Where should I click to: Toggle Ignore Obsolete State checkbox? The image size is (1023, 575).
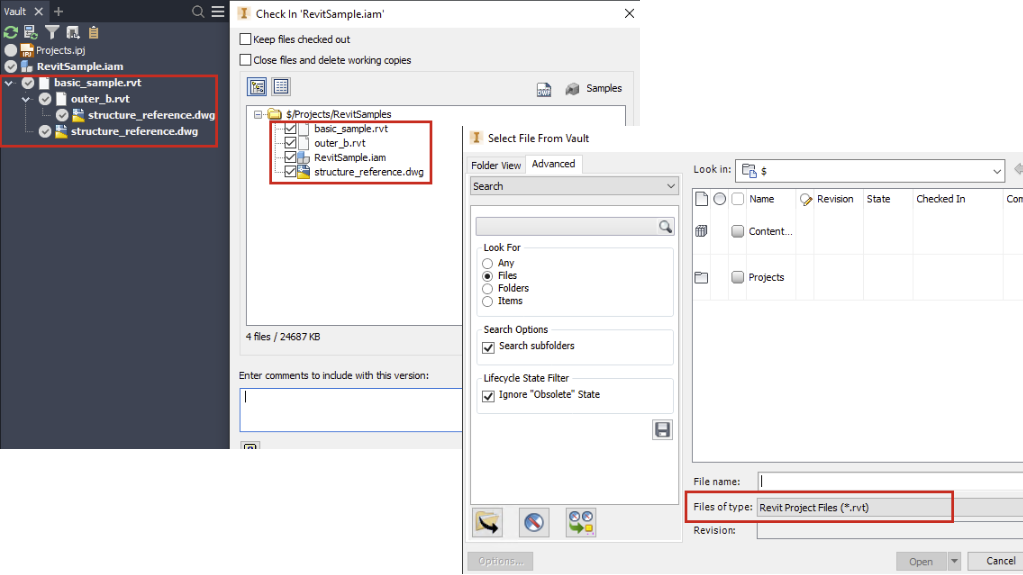click(x=488, y=396)
